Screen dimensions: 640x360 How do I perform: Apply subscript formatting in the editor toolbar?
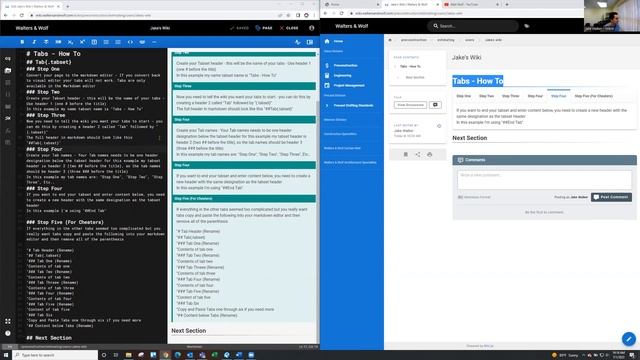click(70, 42)
